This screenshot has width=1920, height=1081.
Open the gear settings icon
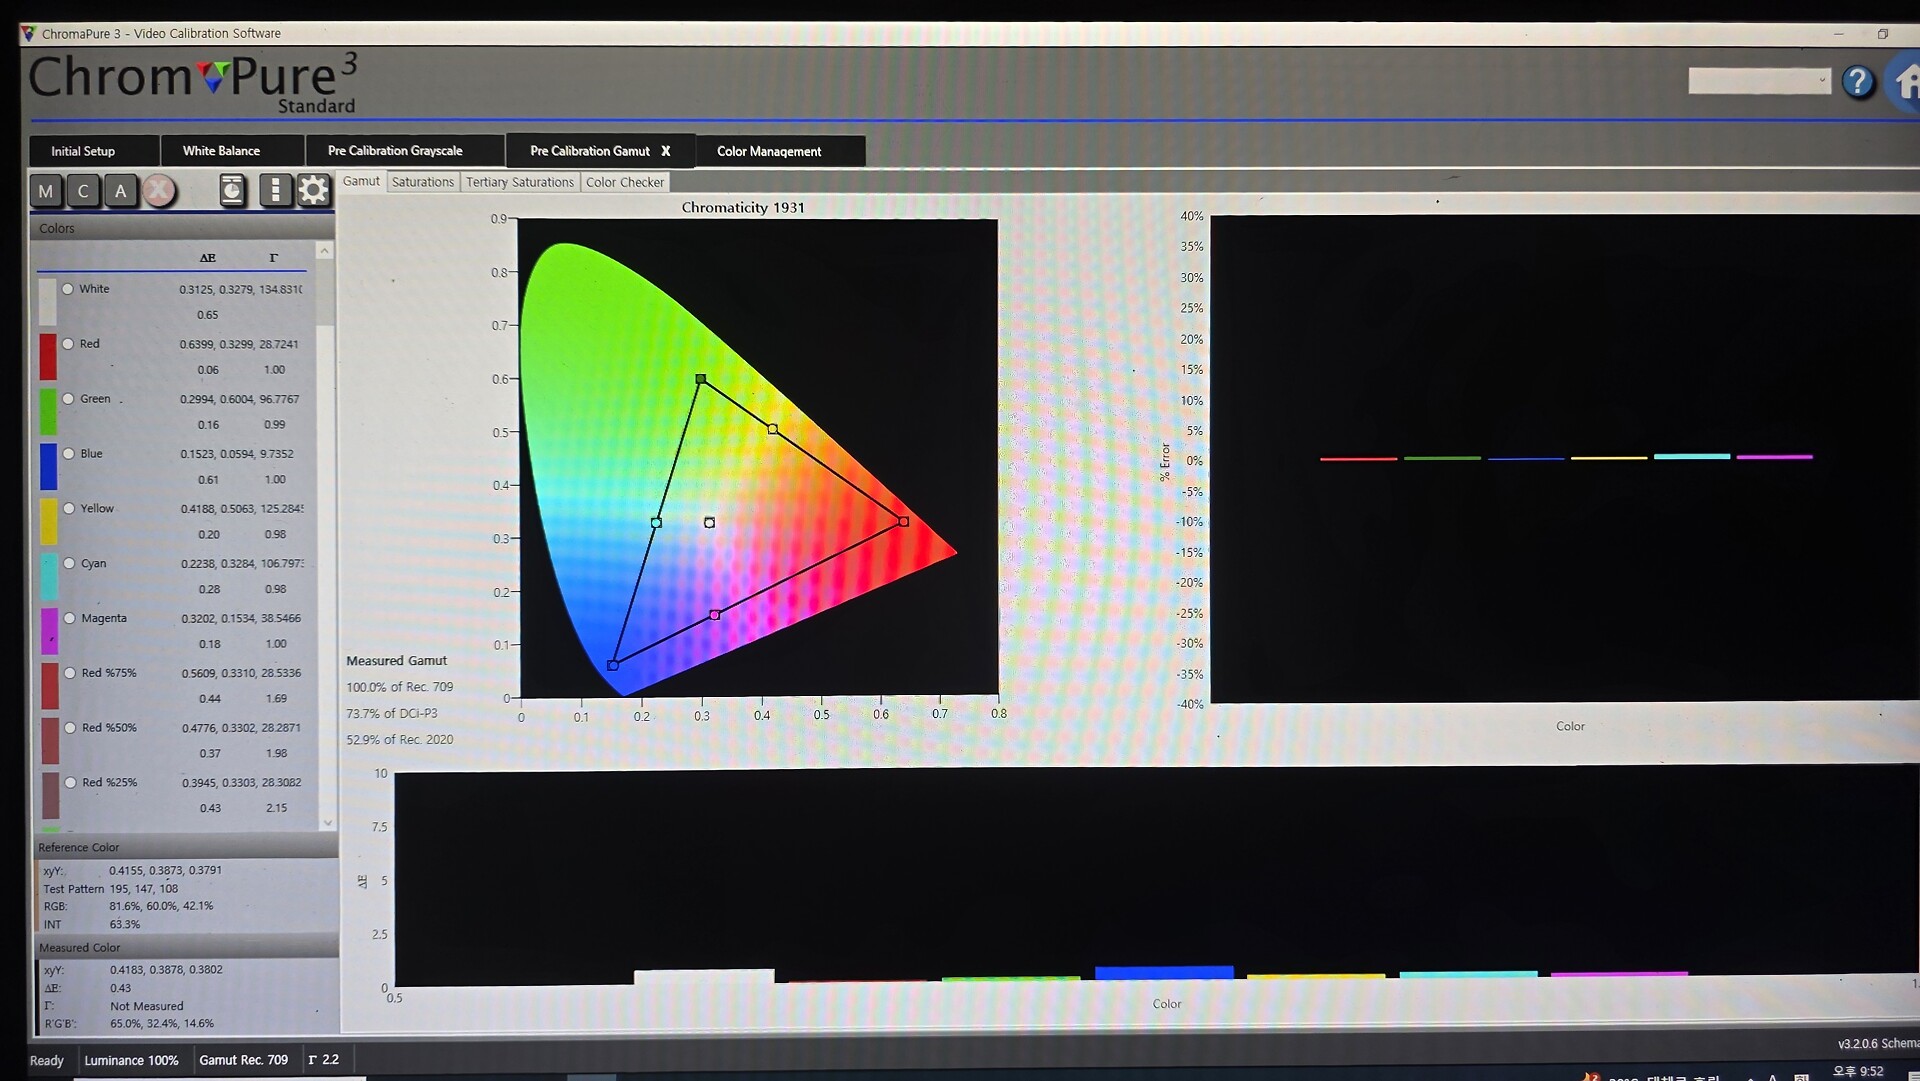[313, 190]
